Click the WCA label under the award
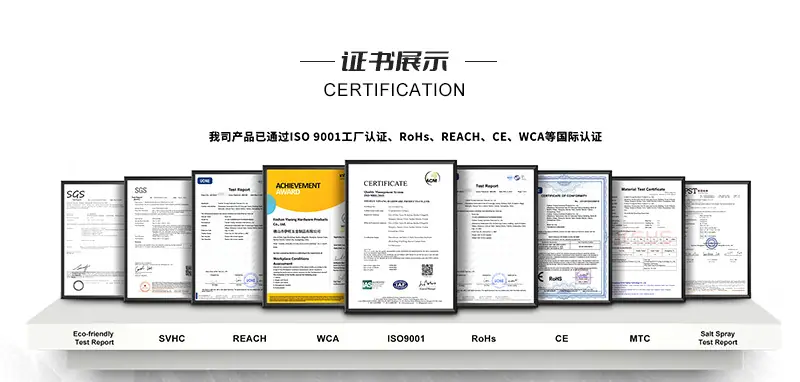Viewport: 800px width, 382px height. pos(328,339)
